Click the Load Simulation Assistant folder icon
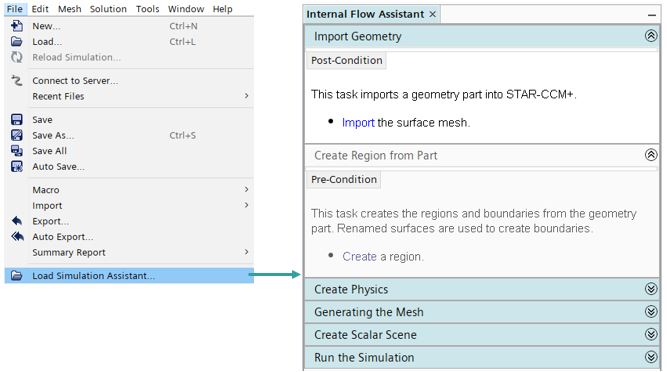 pyautogui.click(x=17, y=275)
